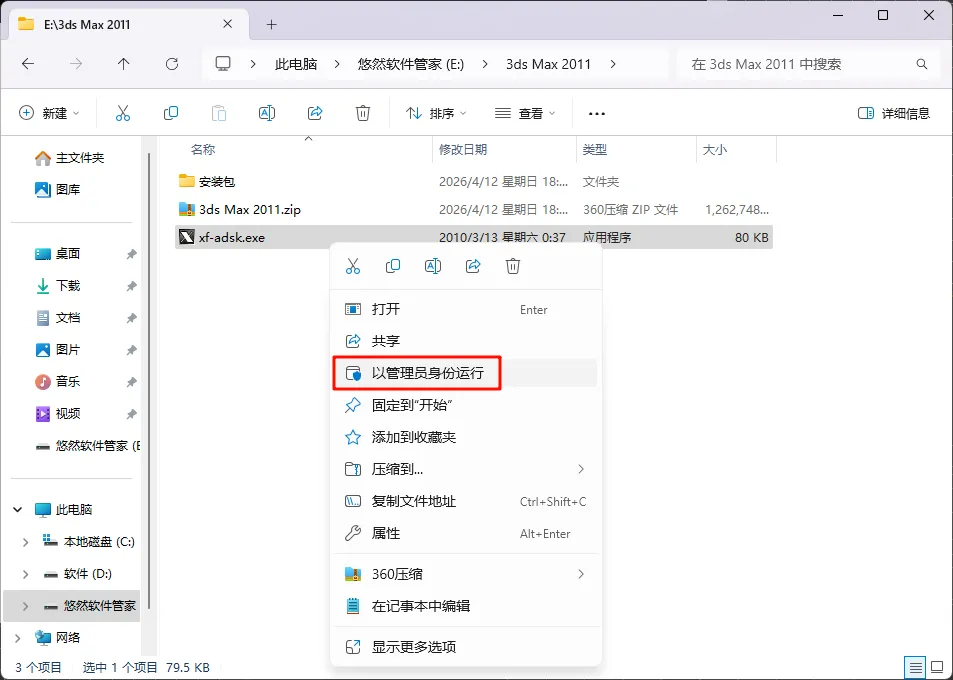Switch to details view icon in status bar
Image resolution: width=953 pixels, height=680 pixels.
pyautogui.click(x=915, y=668)
